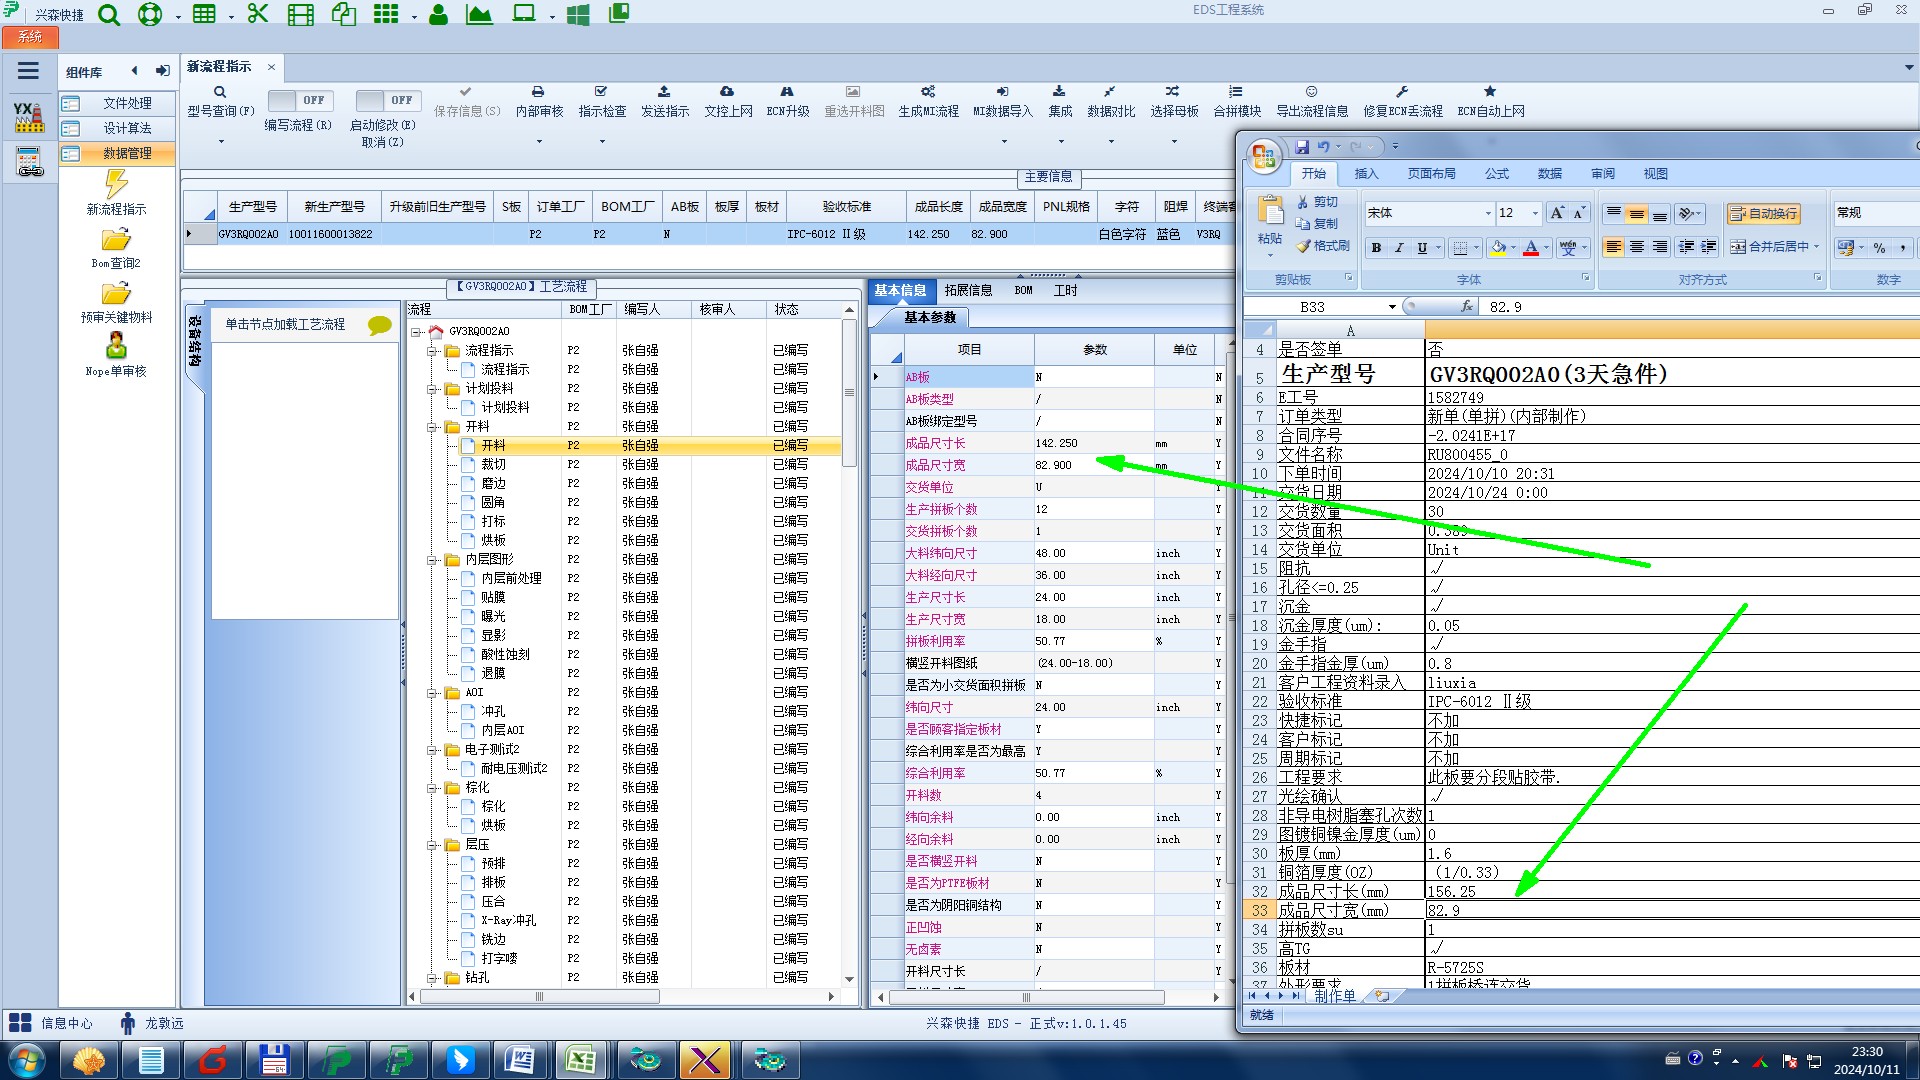Click Excel's font color red A

[x=1530, y=248]
